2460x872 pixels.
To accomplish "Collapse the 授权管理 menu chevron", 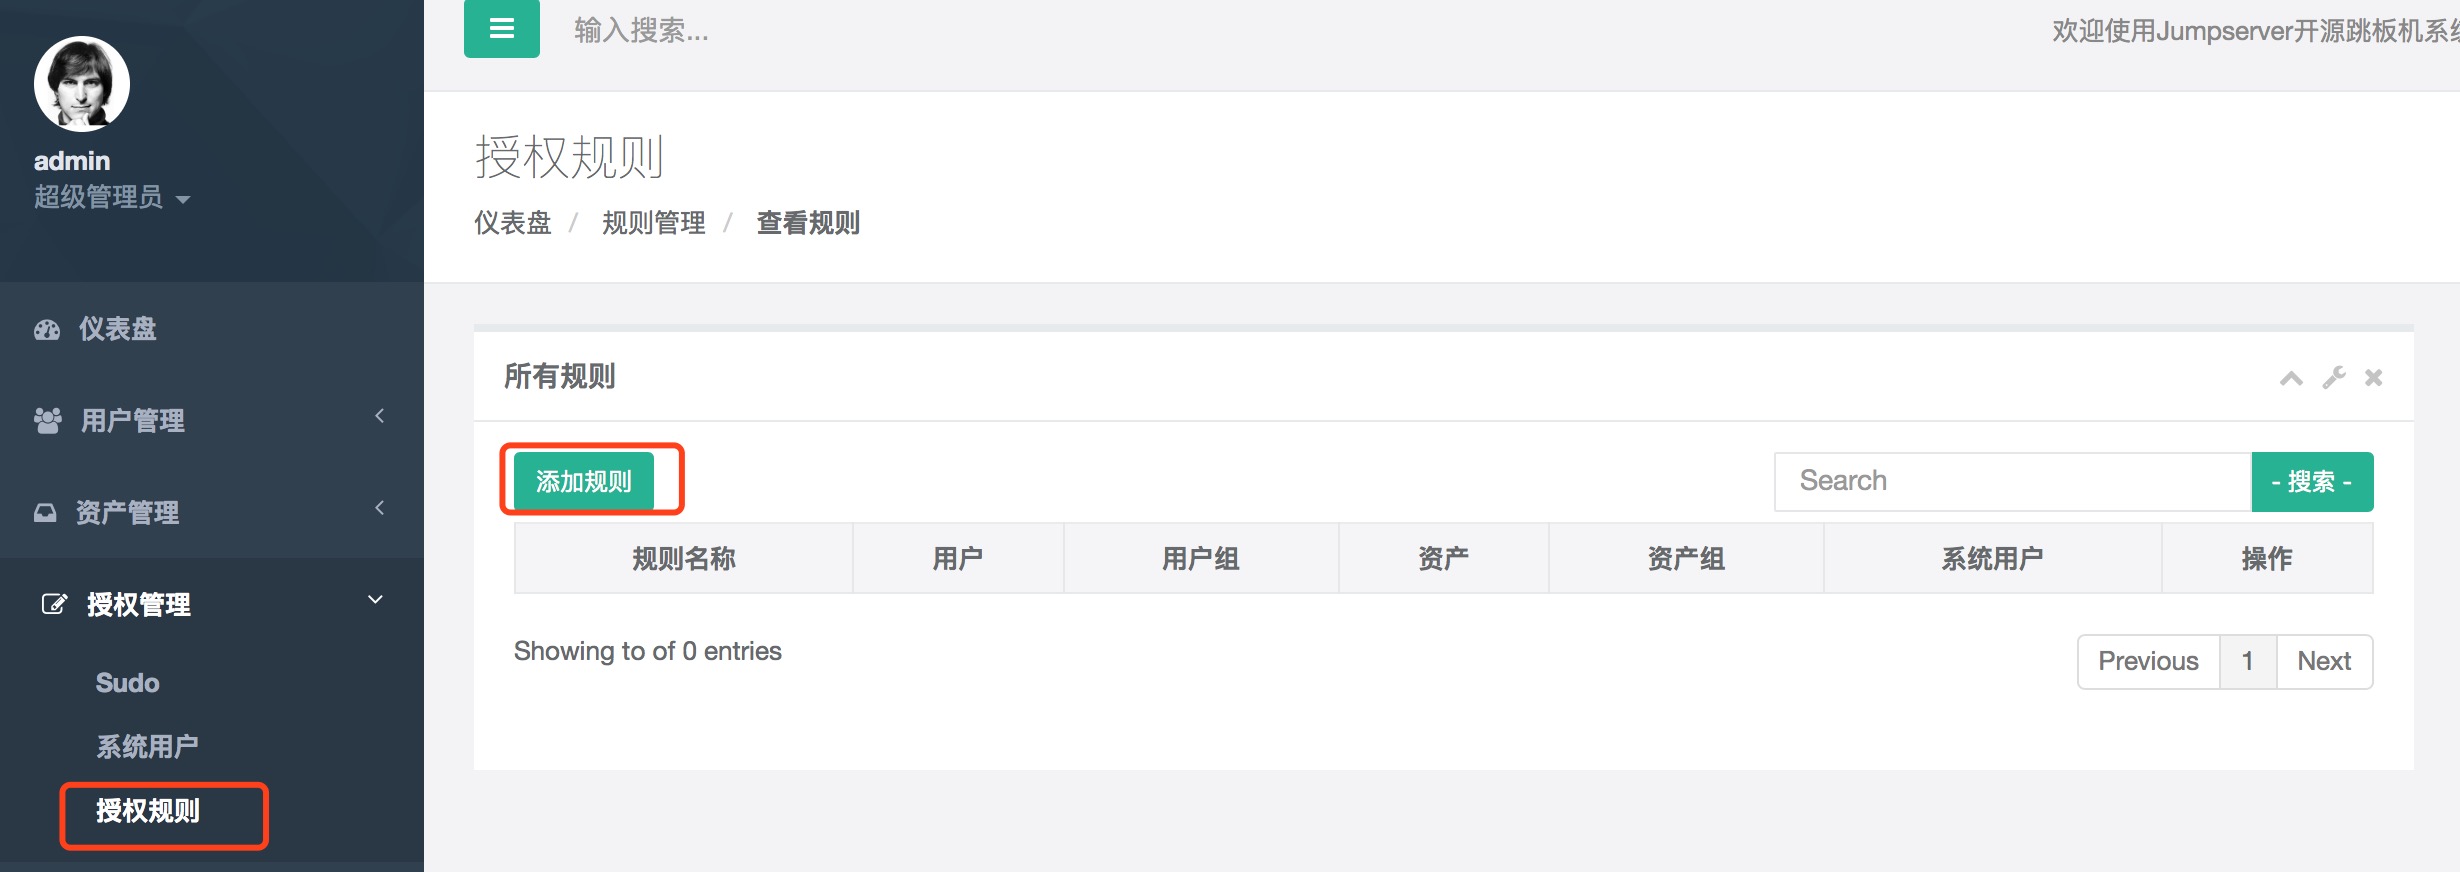I will pos(376,600).
